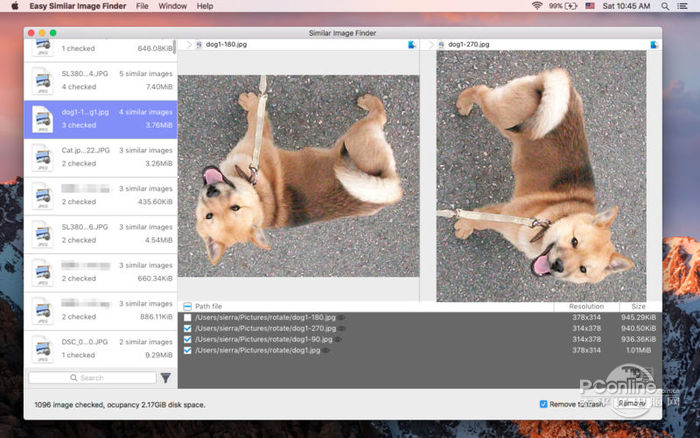Viewport: 700px width, 438px height.
Task: Expand the arrow before dog1-270.jpg title
Action: click(431, 45)
